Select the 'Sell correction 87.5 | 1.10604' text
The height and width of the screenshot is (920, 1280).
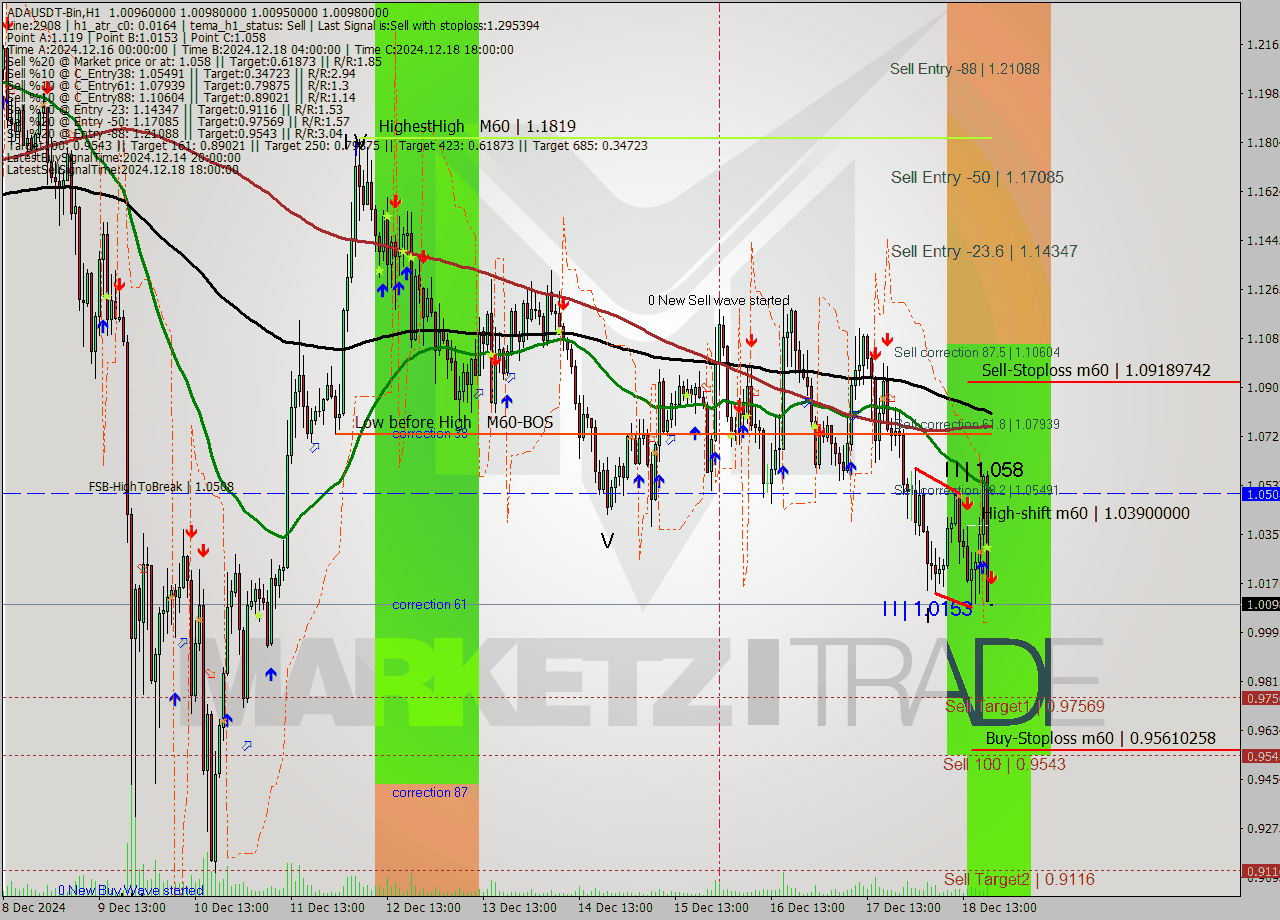point(977,352)
